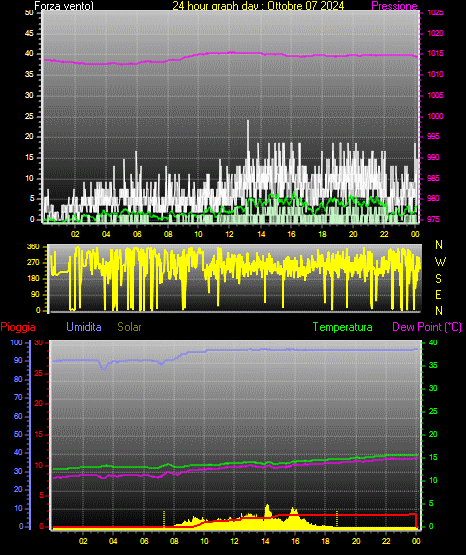Image resolution: width=466 pixels, height=555 pixels.
Task: Click the red 'Pioggia' legend label
Action: [18, 327]
